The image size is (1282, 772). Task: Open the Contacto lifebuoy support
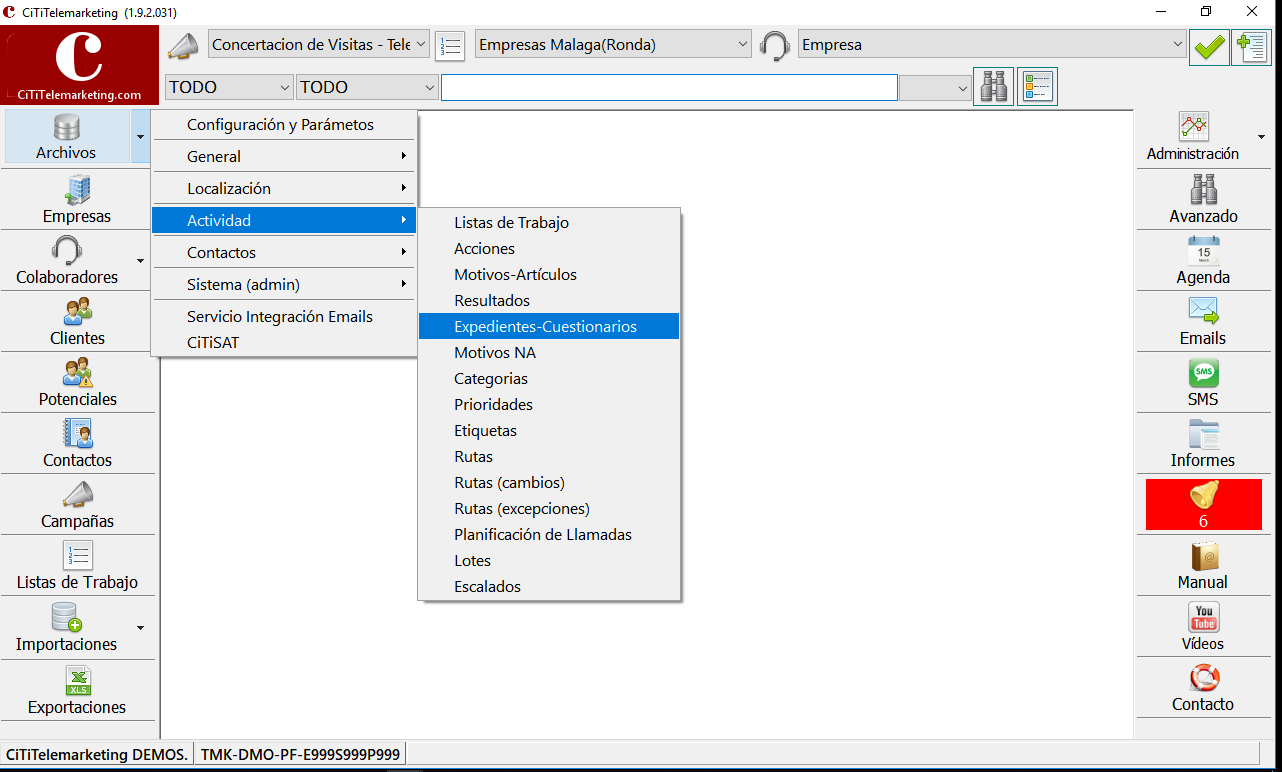pyautogui.click(x=1203, y=689)
